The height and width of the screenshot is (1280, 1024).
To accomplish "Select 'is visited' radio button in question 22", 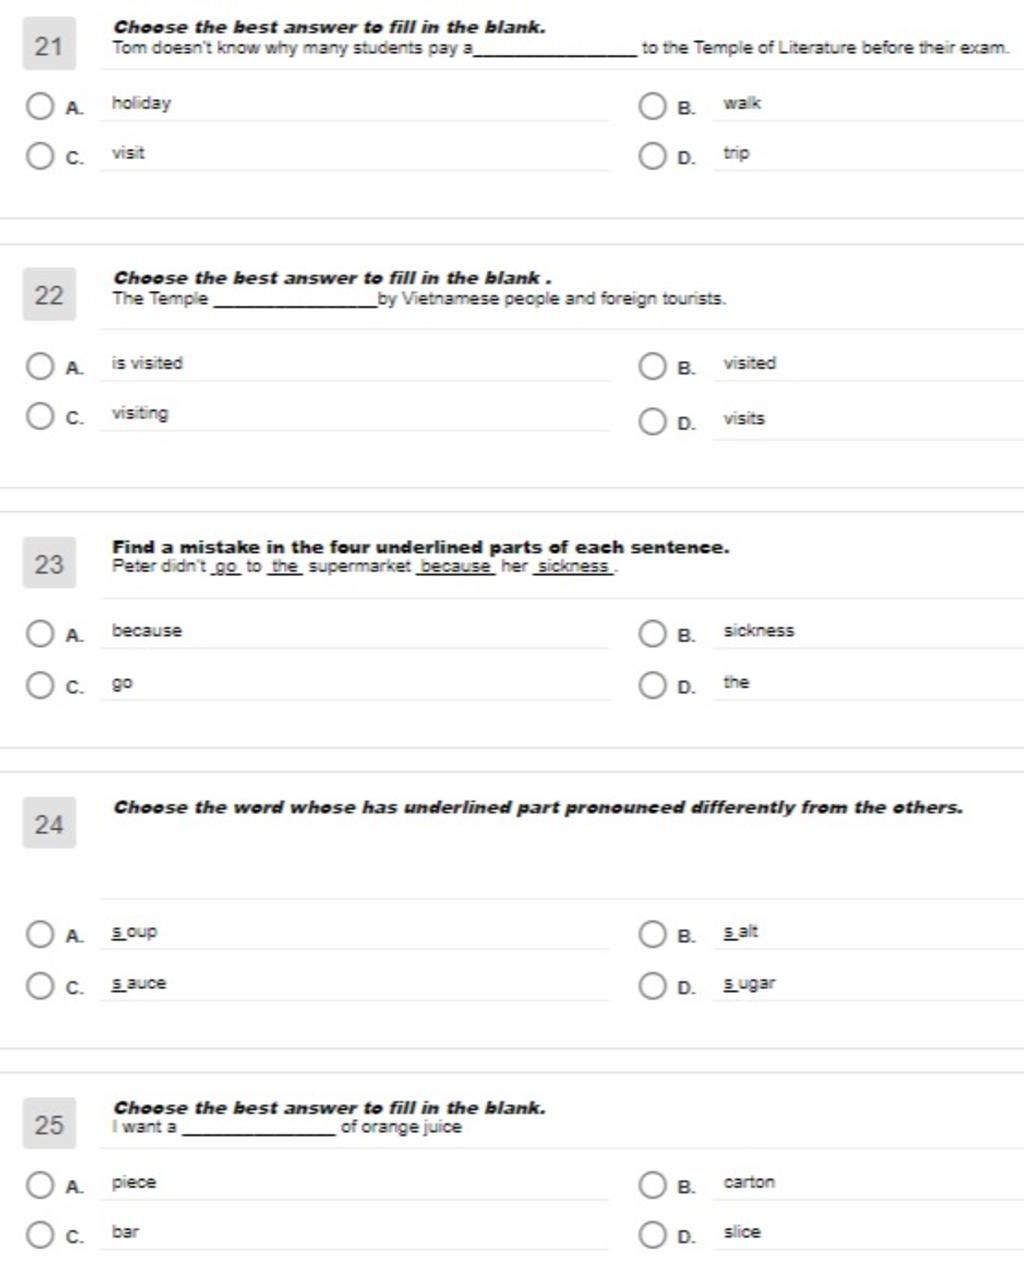I will pyautogui.click(x=40, y=365).
